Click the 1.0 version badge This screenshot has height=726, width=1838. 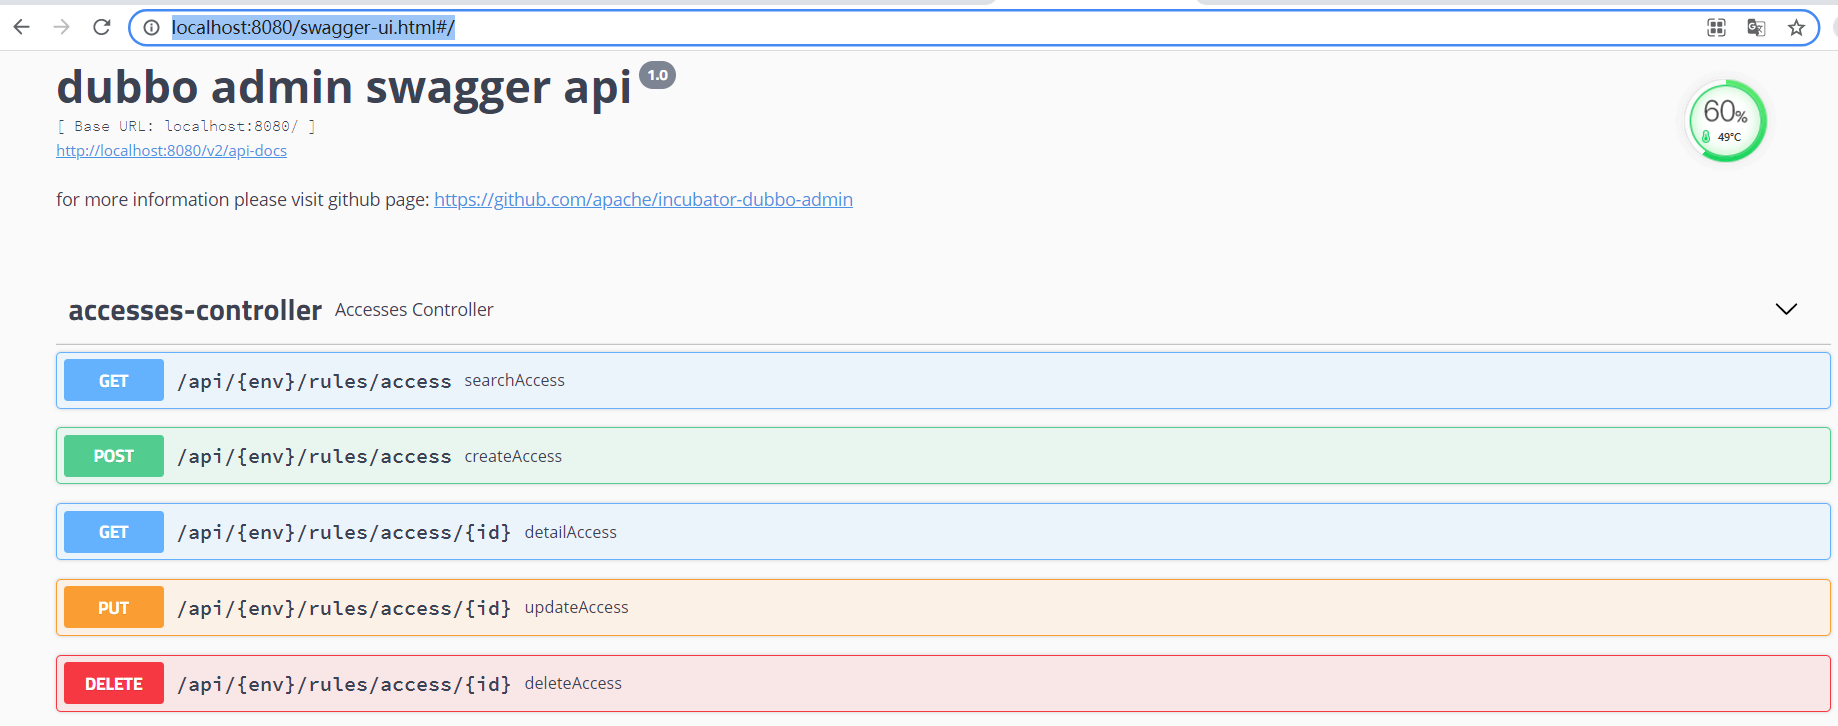[657, 75]
